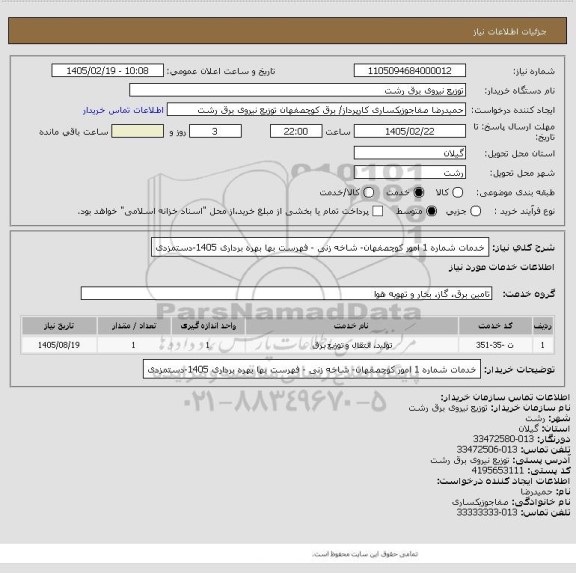
Task: Click the واحد اندازه گیری column header
Action: pos(208,326)
